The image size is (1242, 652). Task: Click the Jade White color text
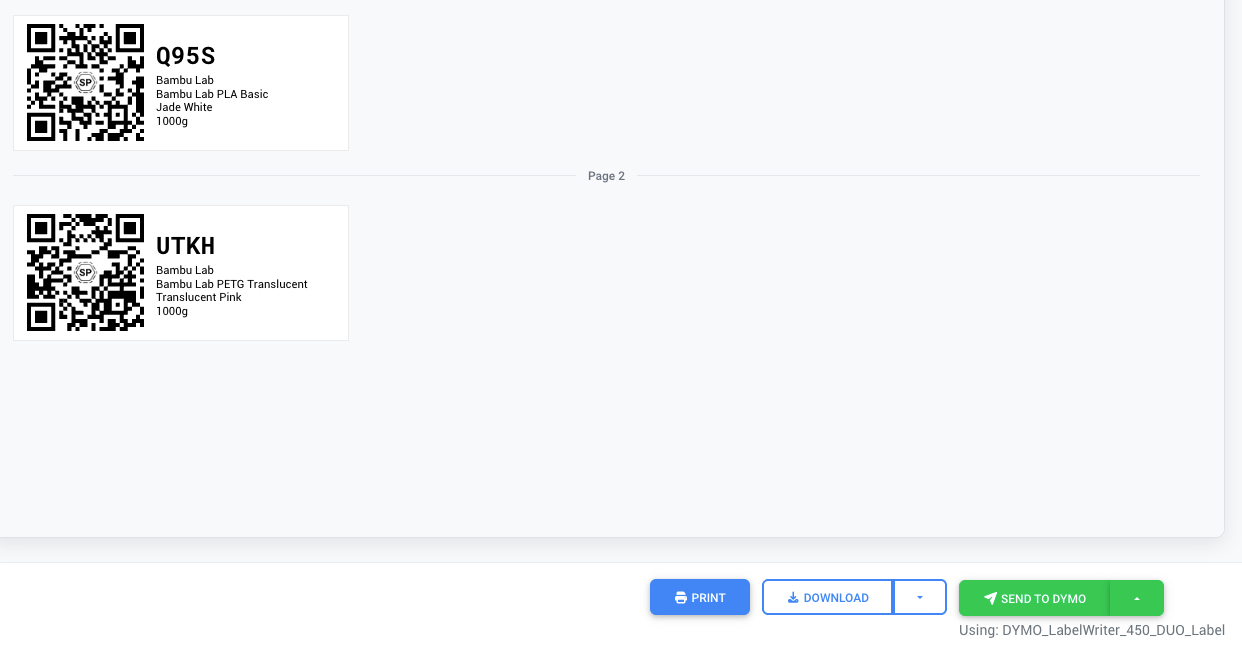(184, 107)
